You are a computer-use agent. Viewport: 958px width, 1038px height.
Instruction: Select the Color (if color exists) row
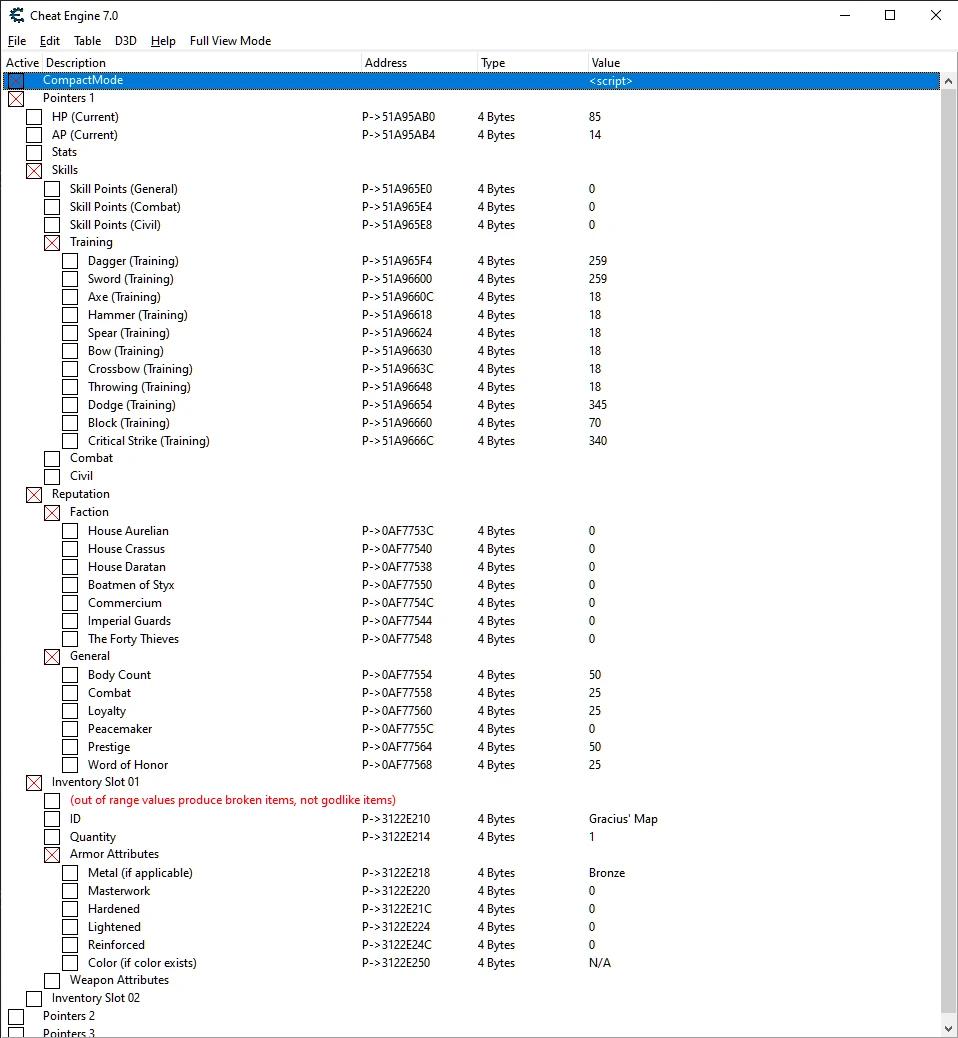[471, 963]
